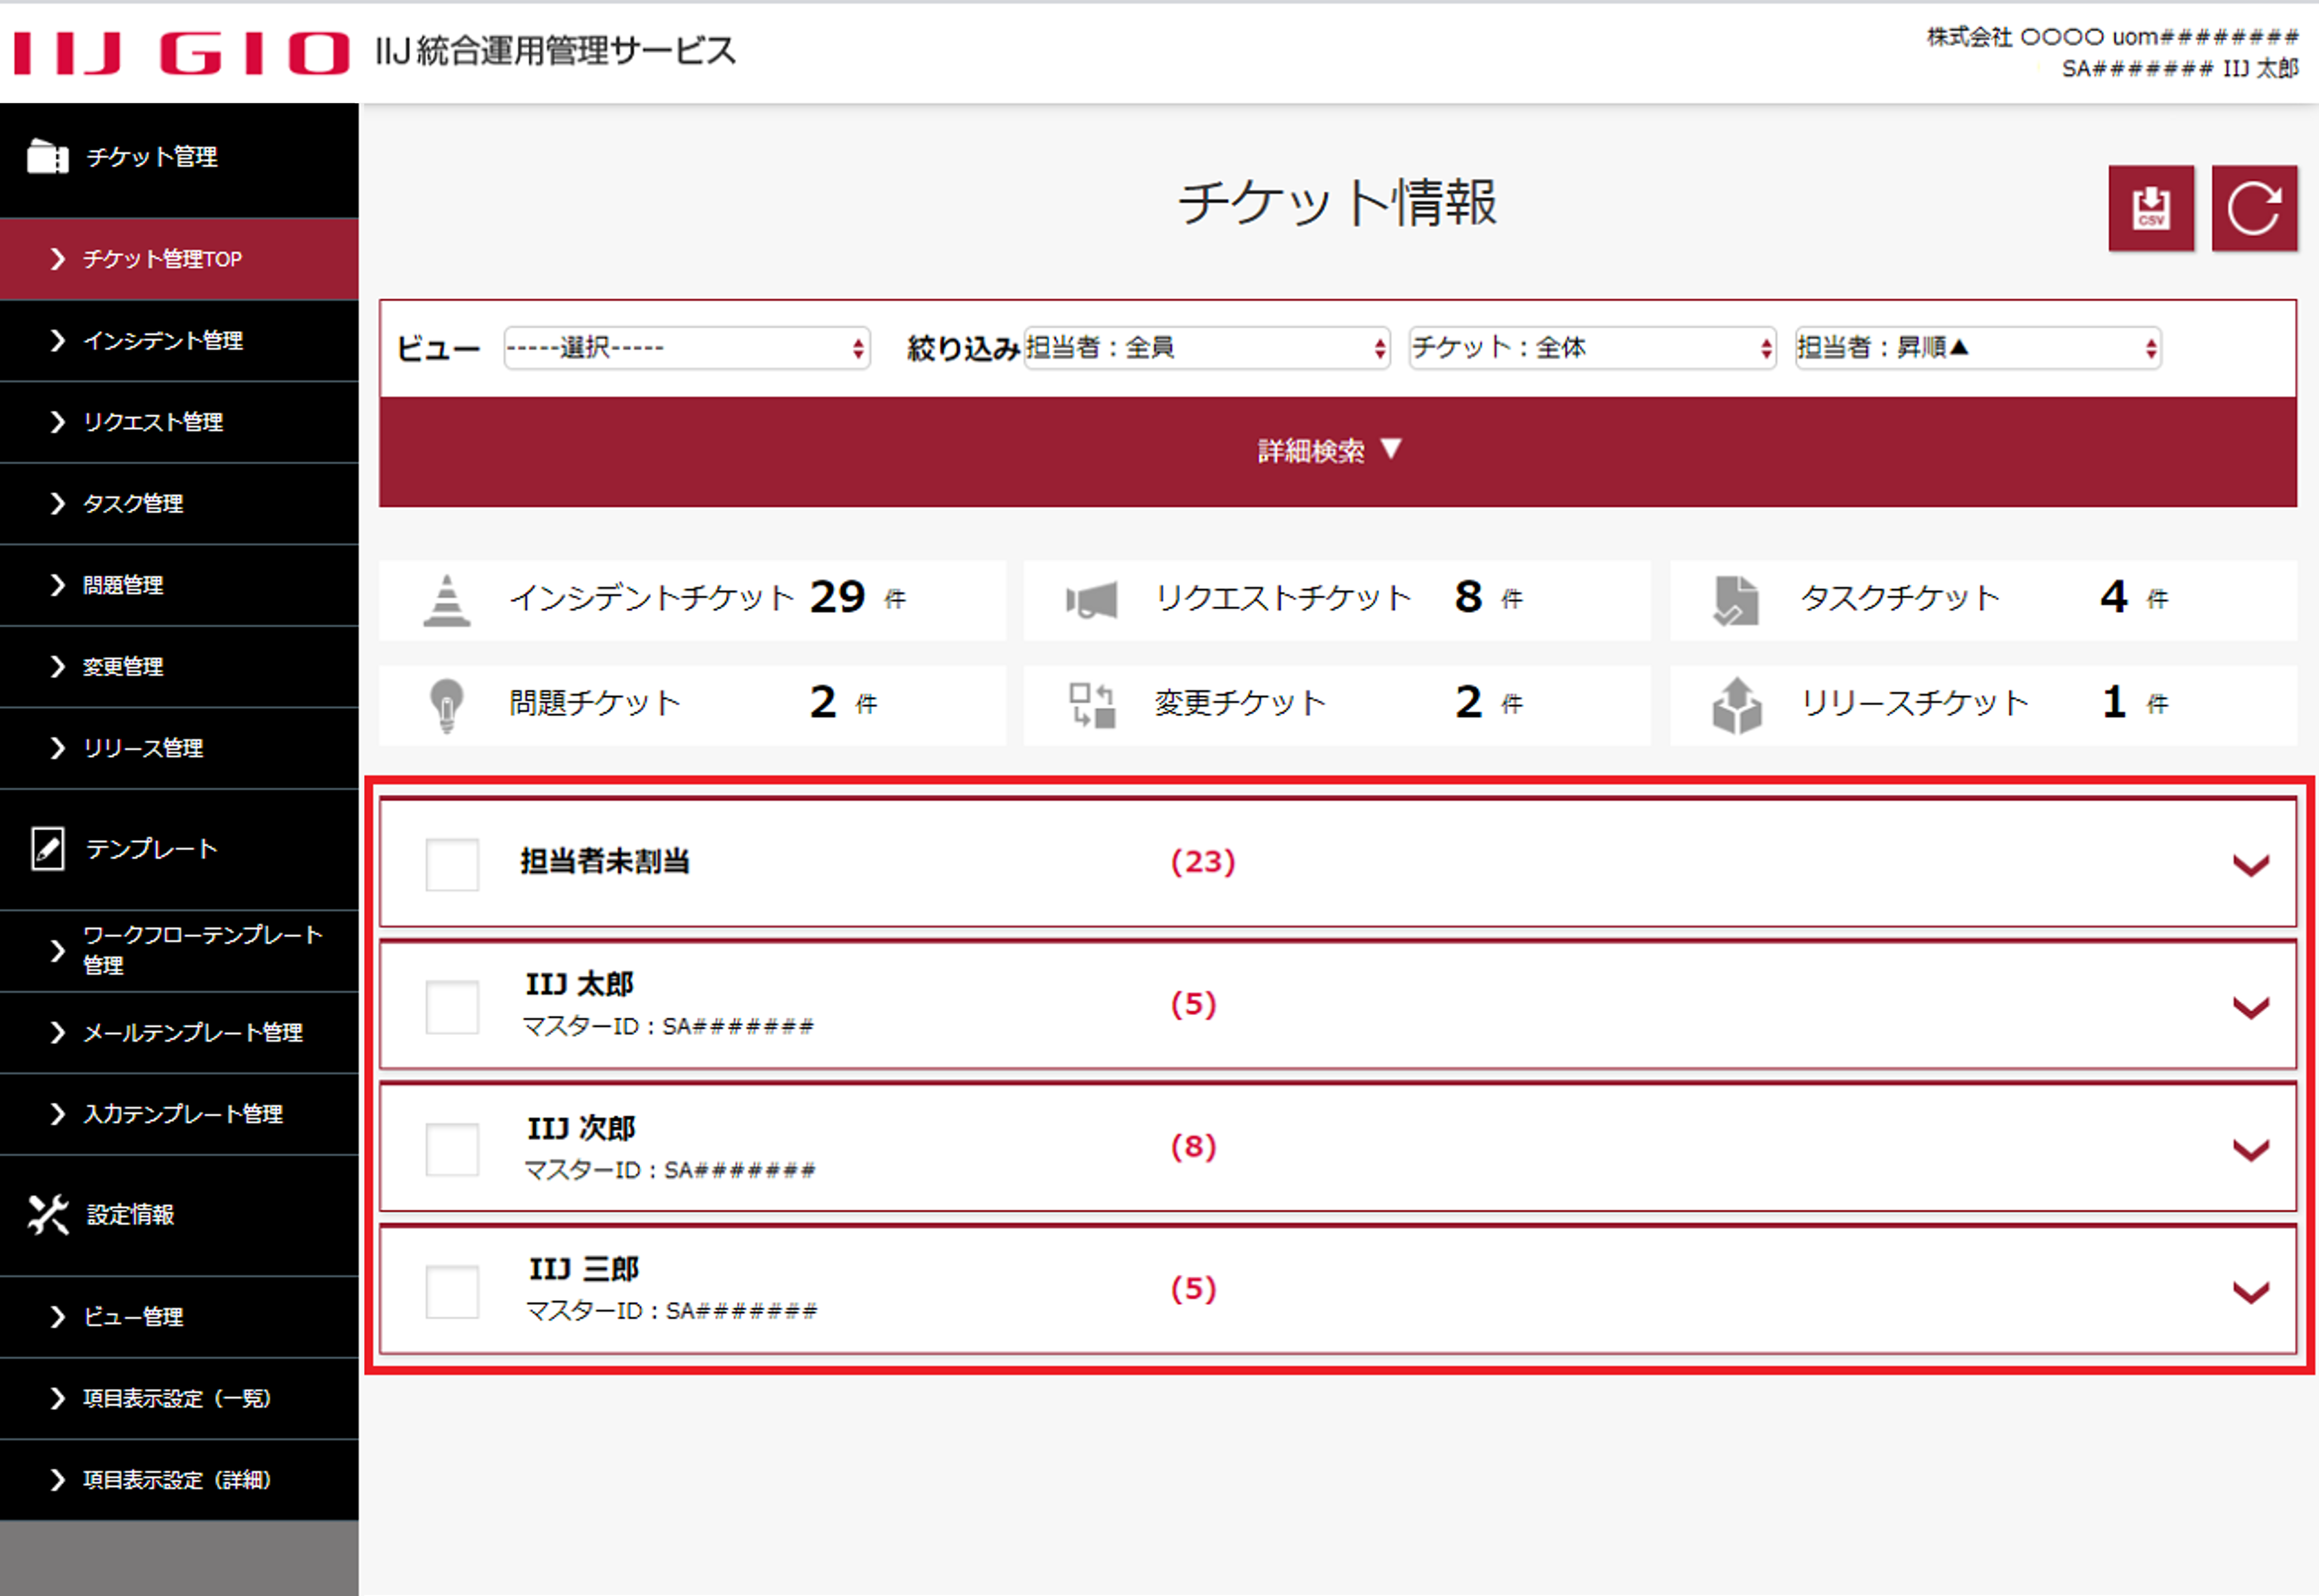Expand the IIJ 次郎 row chevron
This screenshot has height=1596, width=2319.
2250,1150
